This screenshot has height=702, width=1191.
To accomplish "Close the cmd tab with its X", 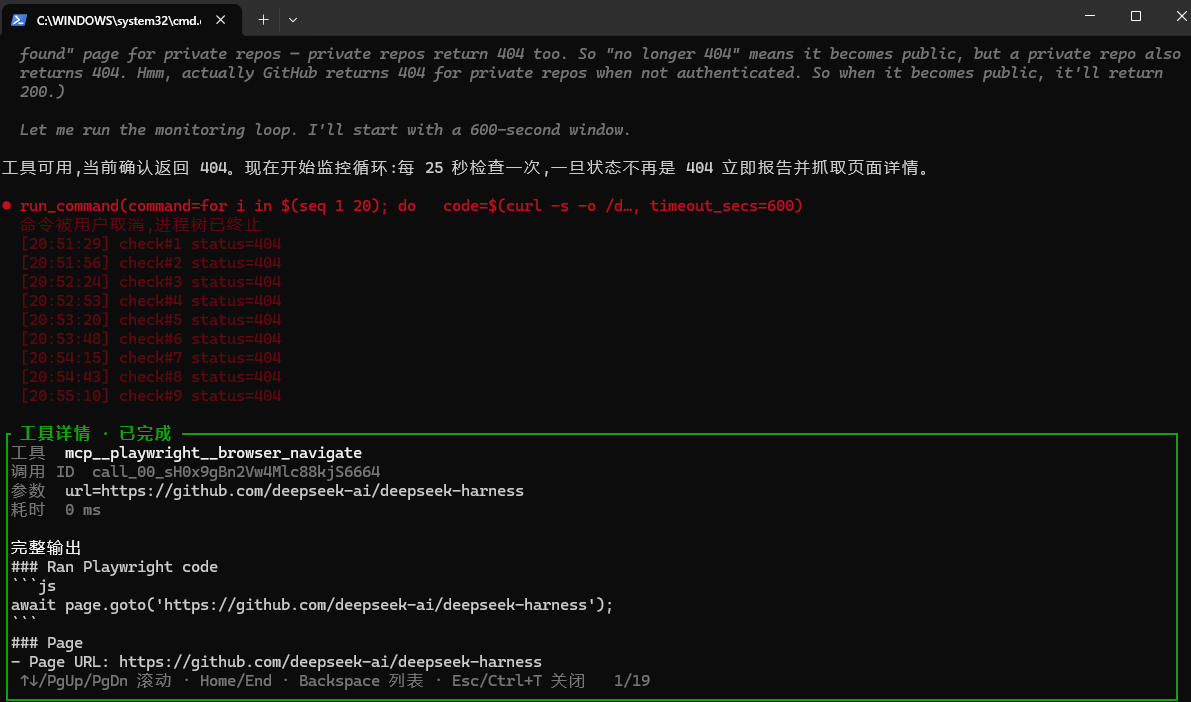I will (x=220, y=20).
